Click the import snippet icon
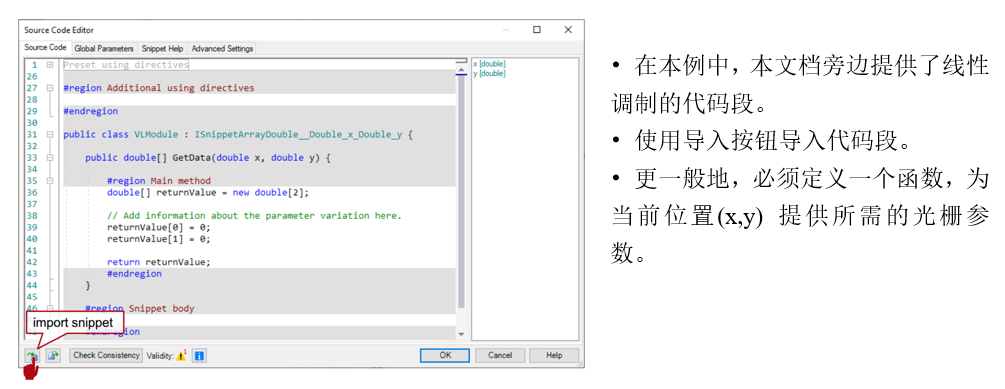Image resolution: width=1005 pixels, height=389 pixels. [x=32, y=356]
